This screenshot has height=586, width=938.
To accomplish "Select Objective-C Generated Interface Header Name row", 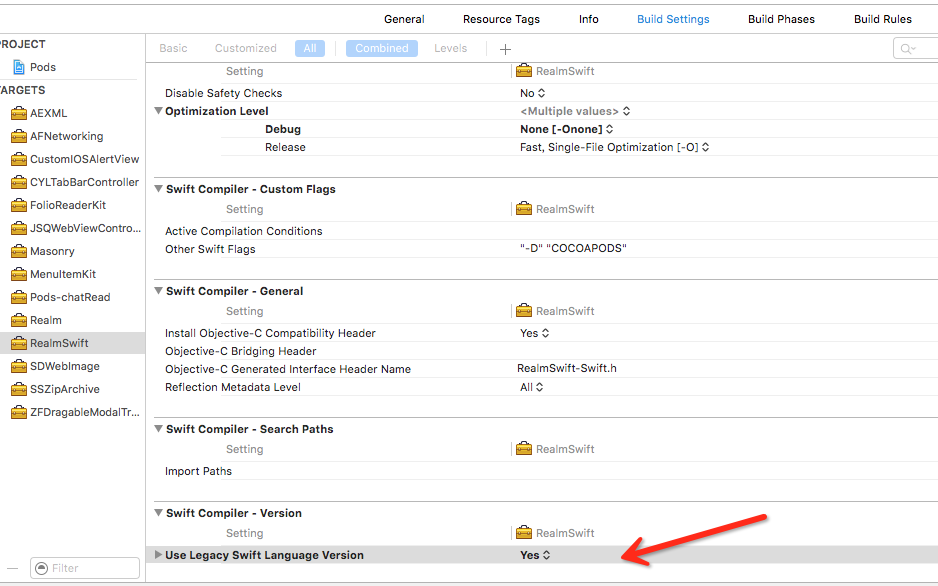I will point(546,369).
